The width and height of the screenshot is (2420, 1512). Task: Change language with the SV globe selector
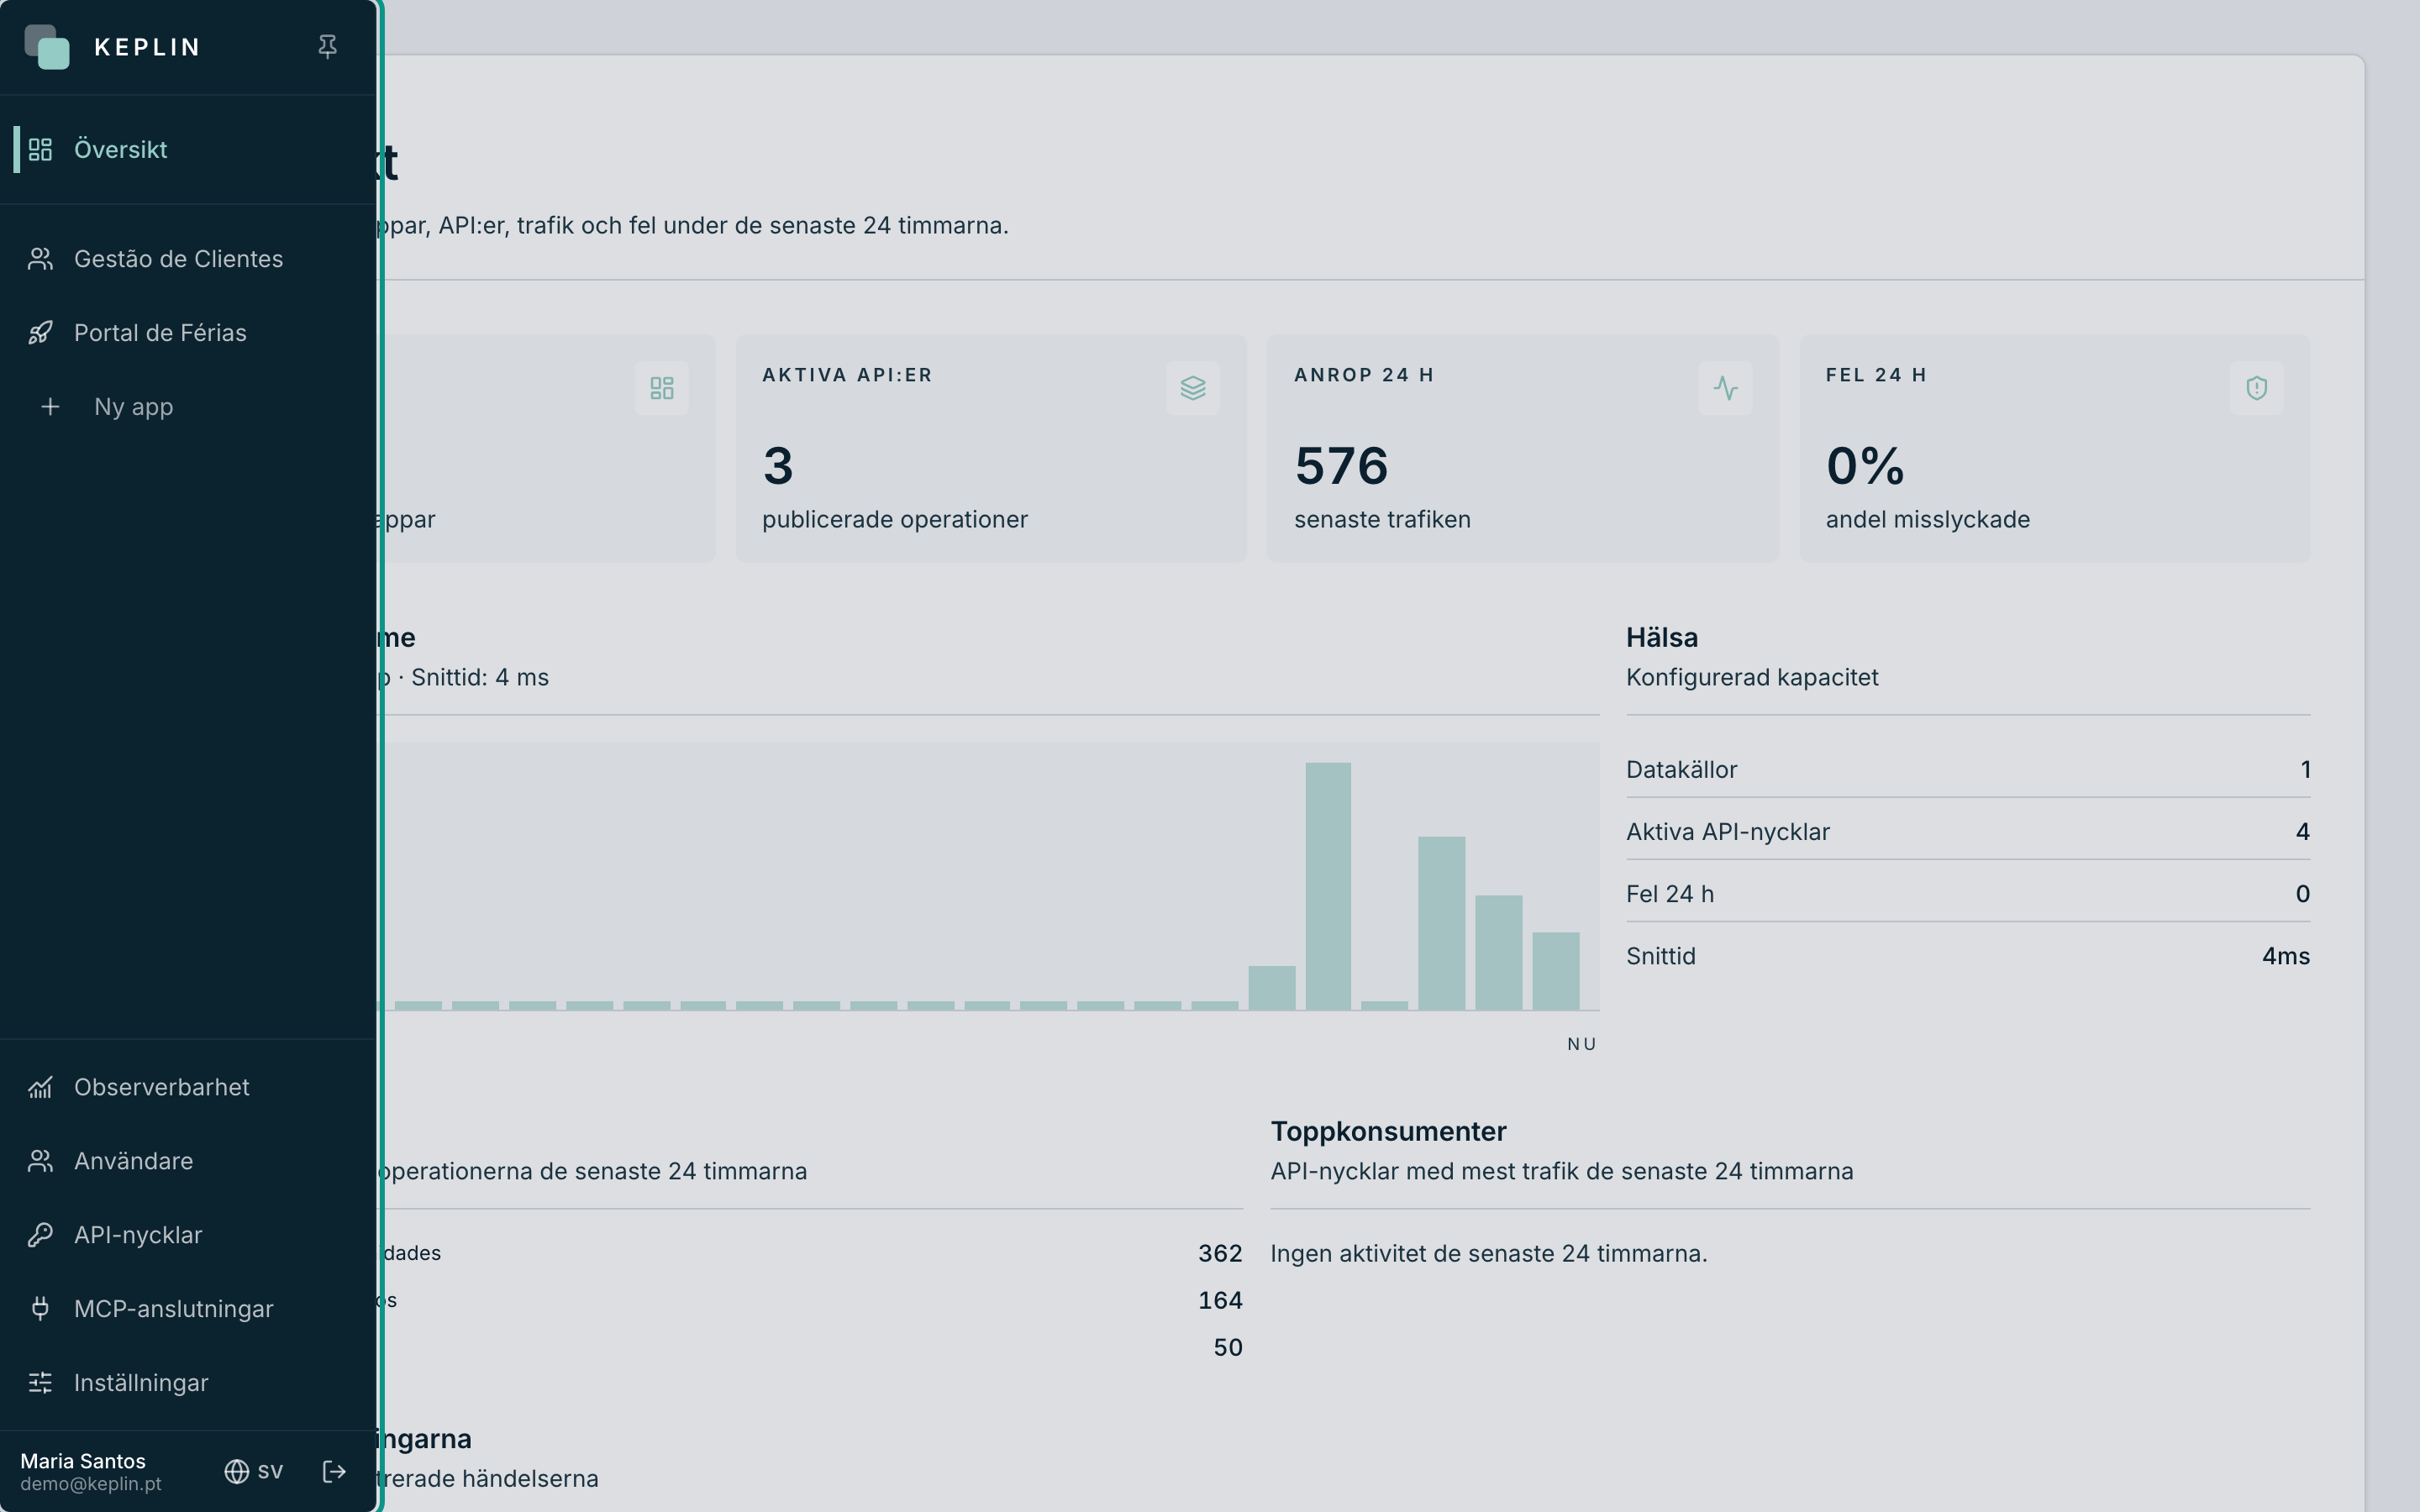tap(253, 1471)
